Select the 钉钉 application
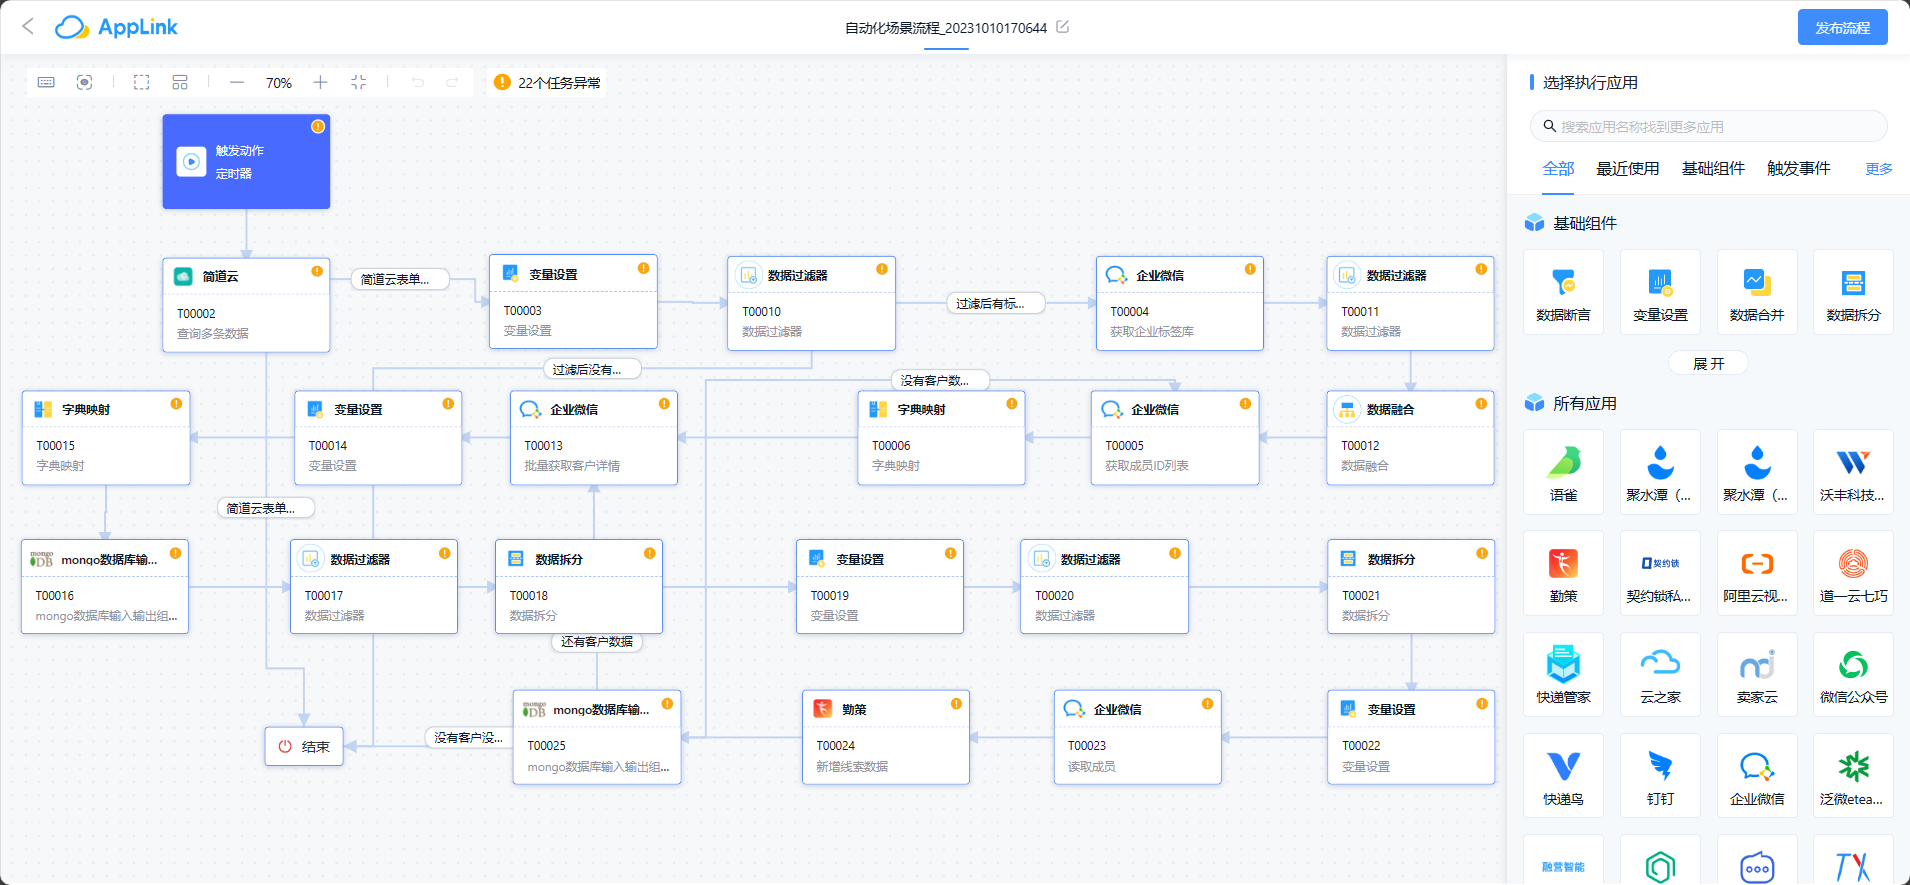 (1660, 776)
